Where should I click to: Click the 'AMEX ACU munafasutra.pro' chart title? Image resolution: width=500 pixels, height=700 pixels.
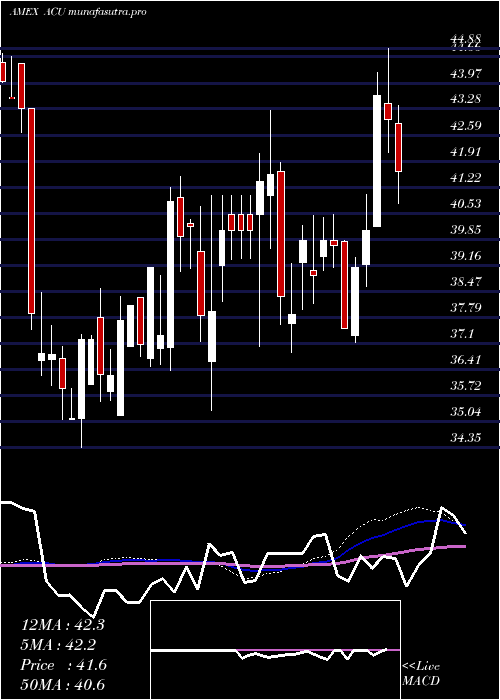78,12
